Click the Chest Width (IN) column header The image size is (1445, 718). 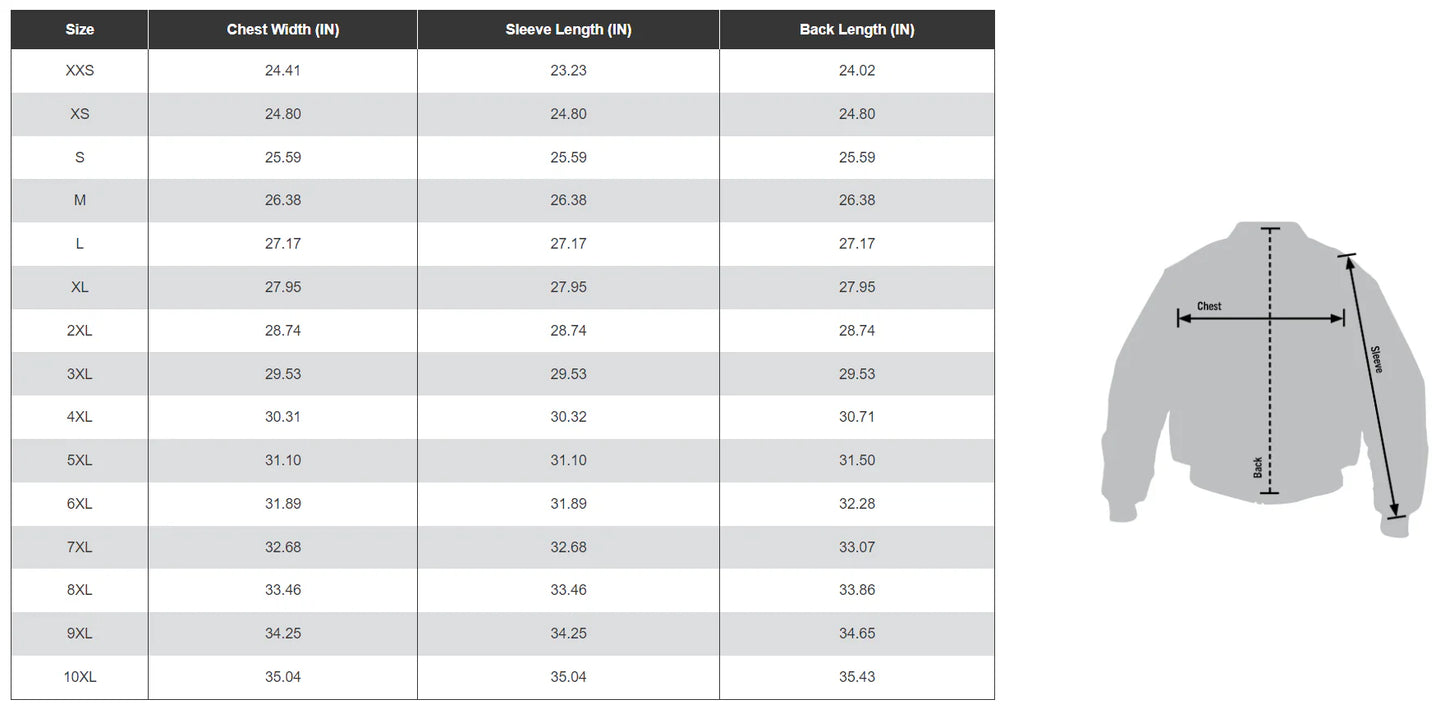tap(283, 30)
